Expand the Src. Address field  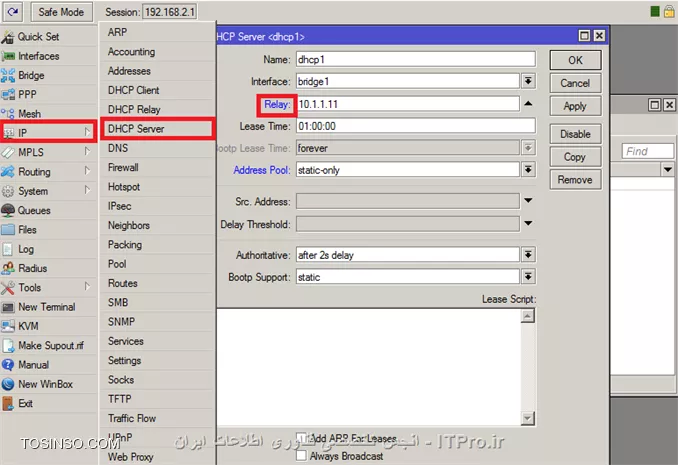[x=528, y=201]
